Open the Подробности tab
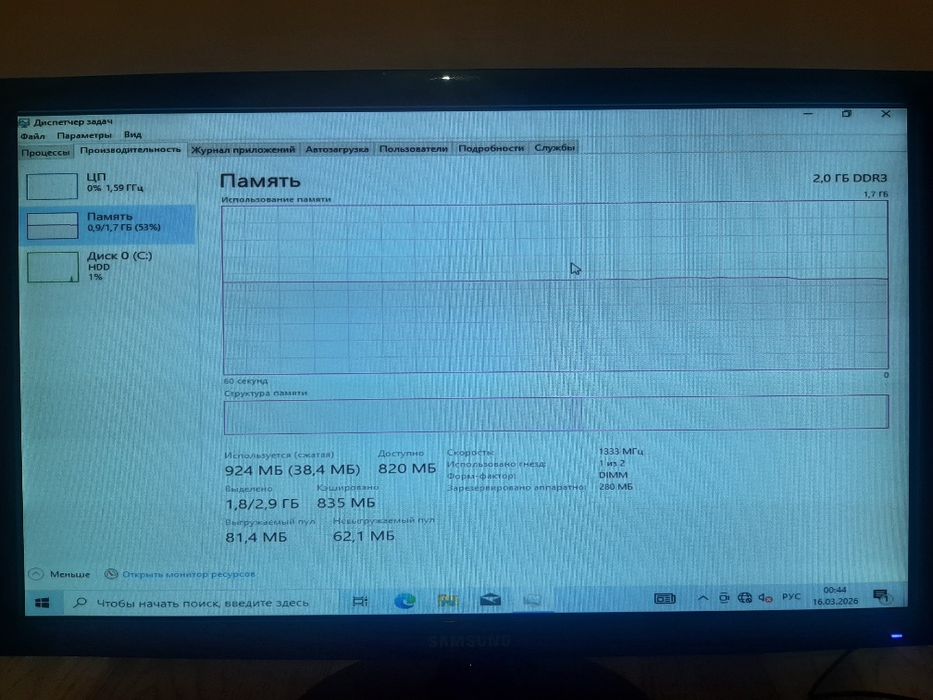 click(491, 148)
